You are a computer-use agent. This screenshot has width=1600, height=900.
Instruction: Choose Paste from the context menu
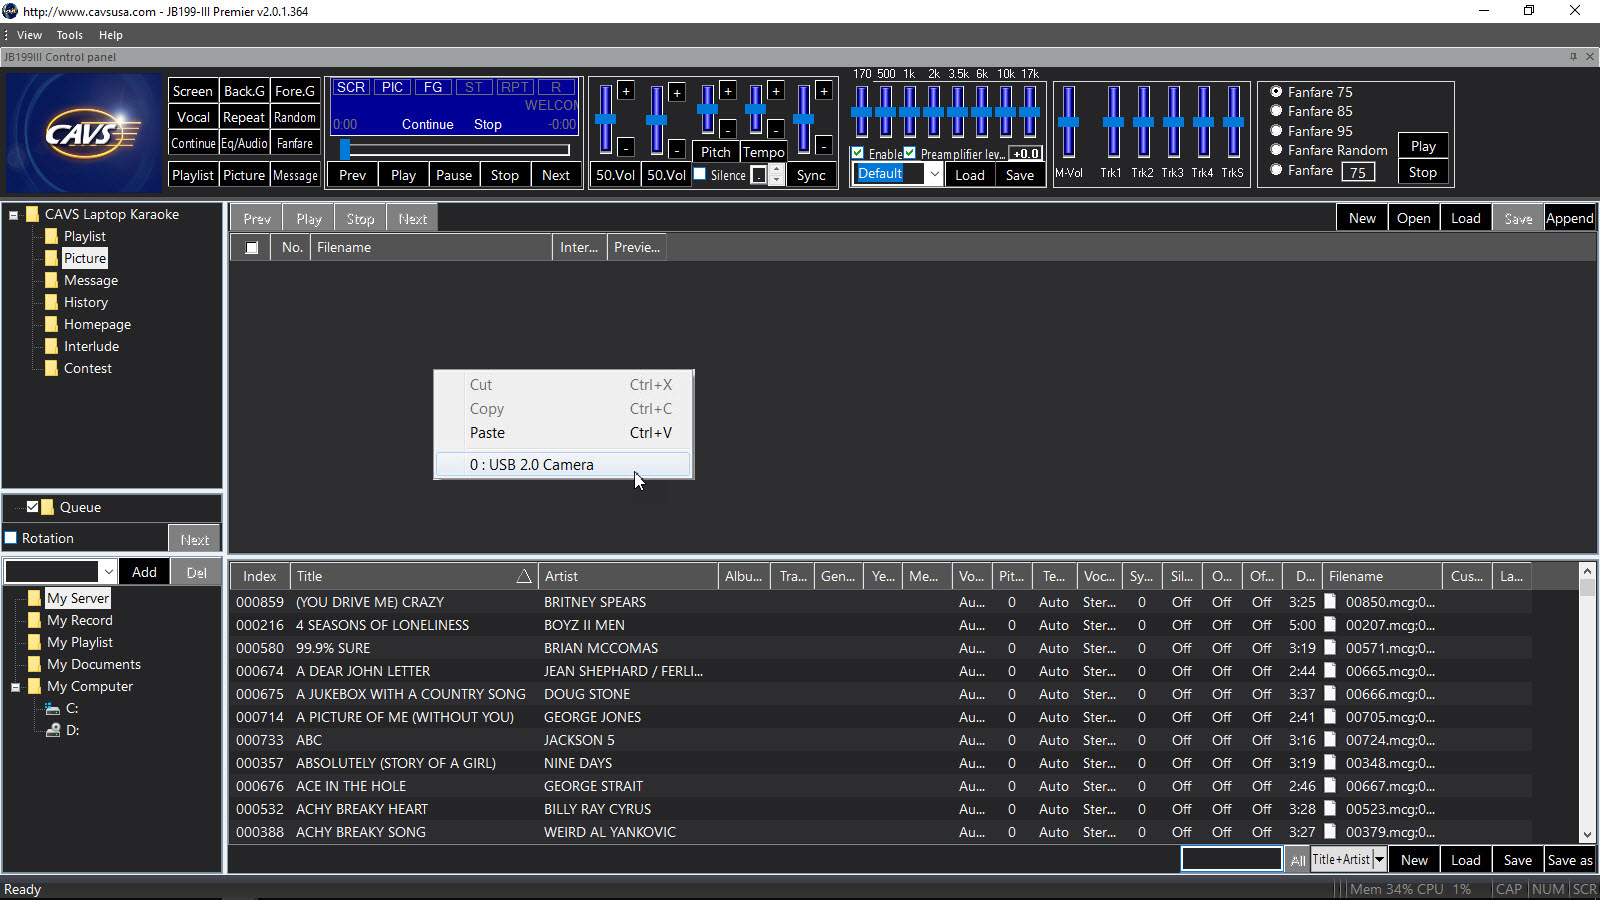563,433
